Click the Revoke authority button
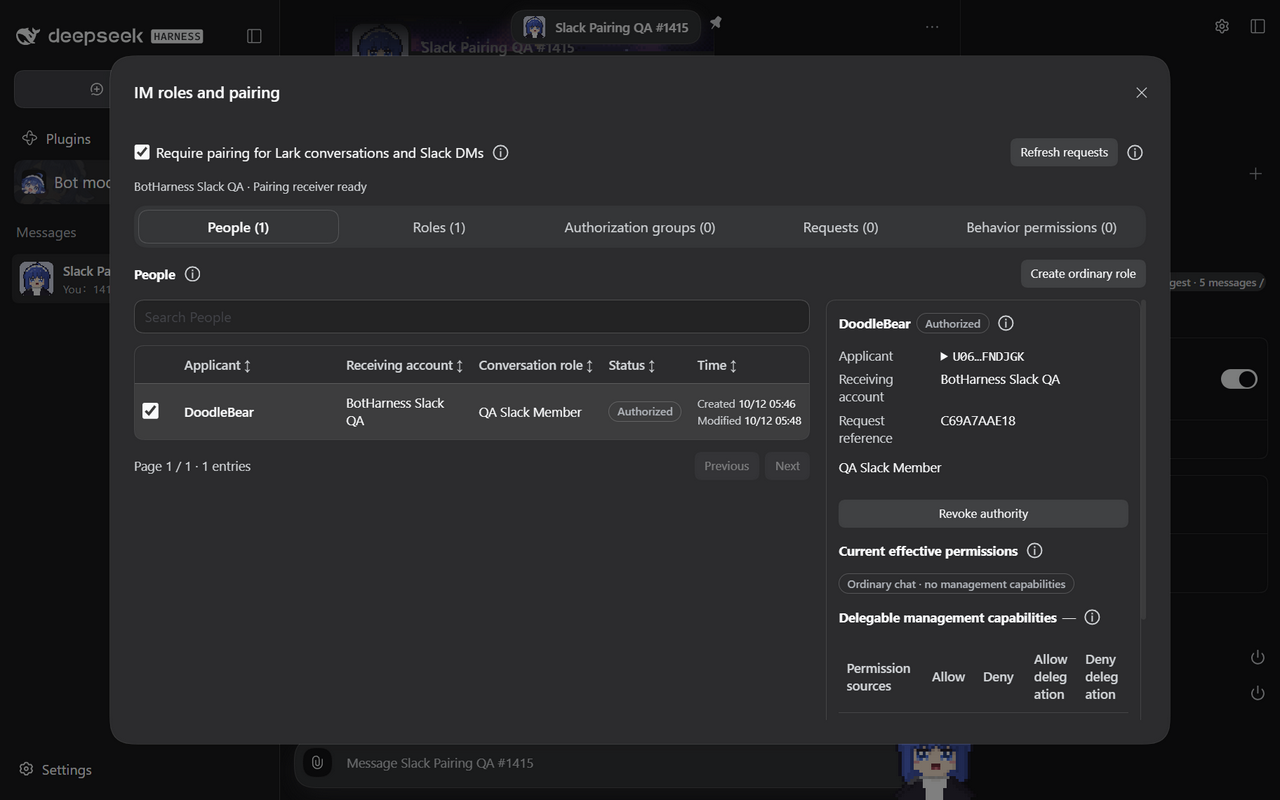1280x800 pixels. 983,514
